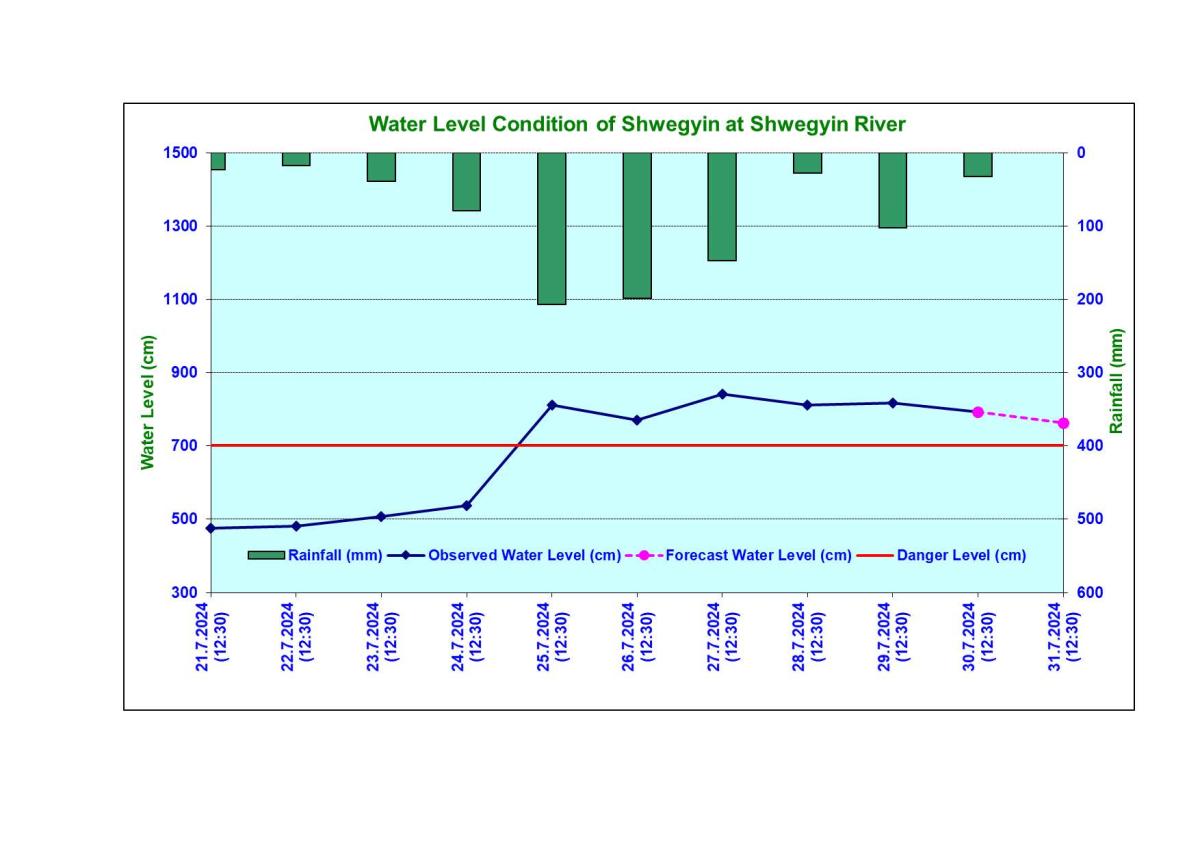The height and width of the screenshot is (849, 1200).
Task: Click the observed water level marker on 24.7.2024
Action: pyautogui.click(x=467, y=505)
